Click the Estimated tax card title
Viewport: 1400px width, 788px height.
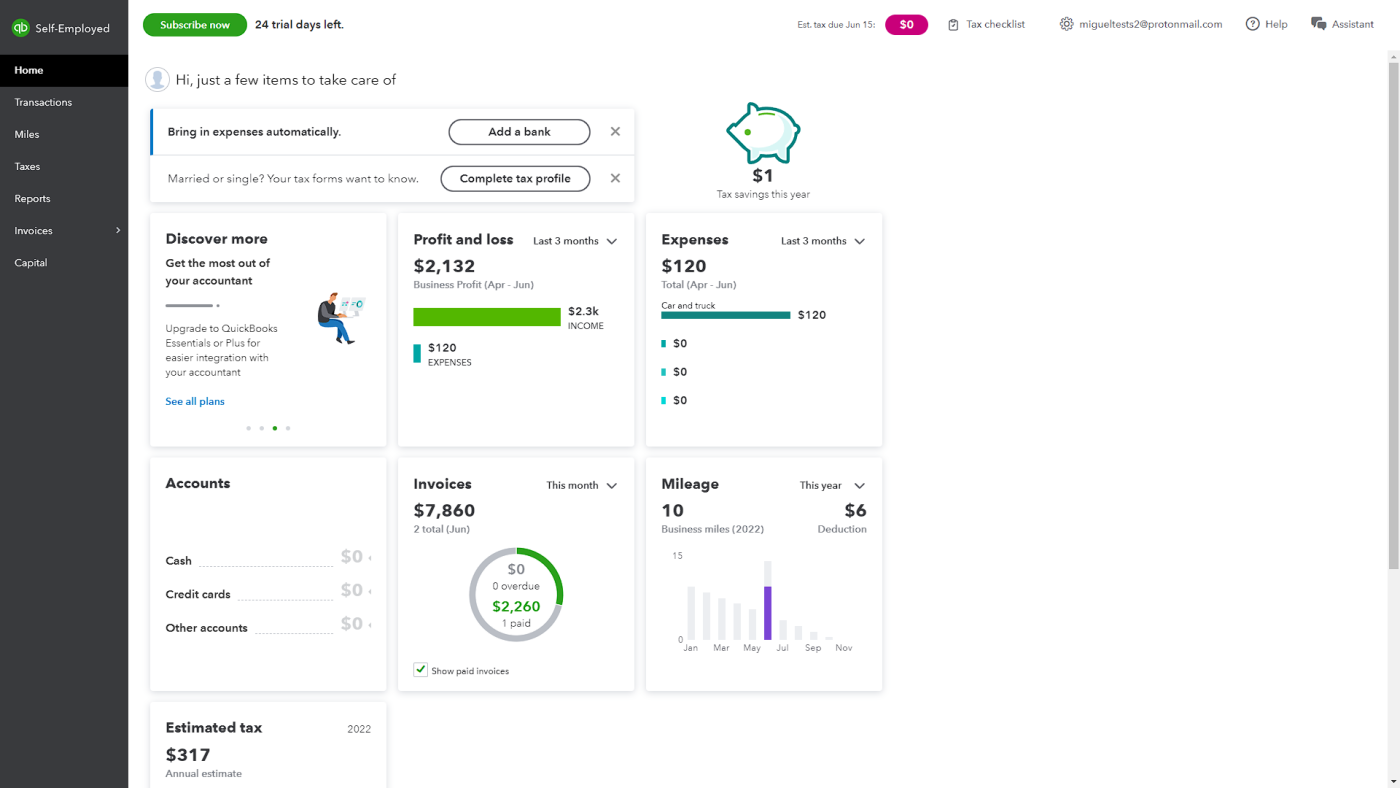(214, 727)
